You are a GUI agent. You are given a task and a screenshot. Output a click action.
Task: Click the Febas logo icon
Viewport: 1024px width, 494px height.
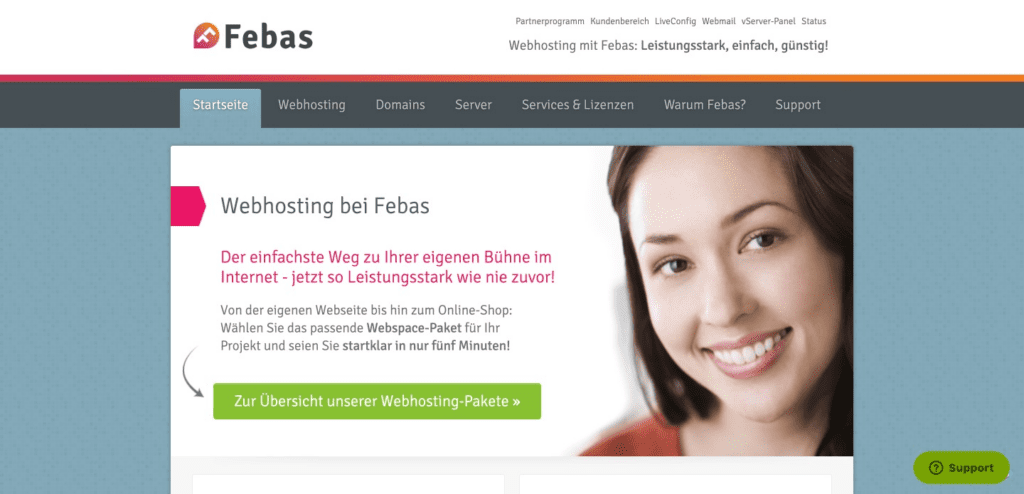coord(206,35)
